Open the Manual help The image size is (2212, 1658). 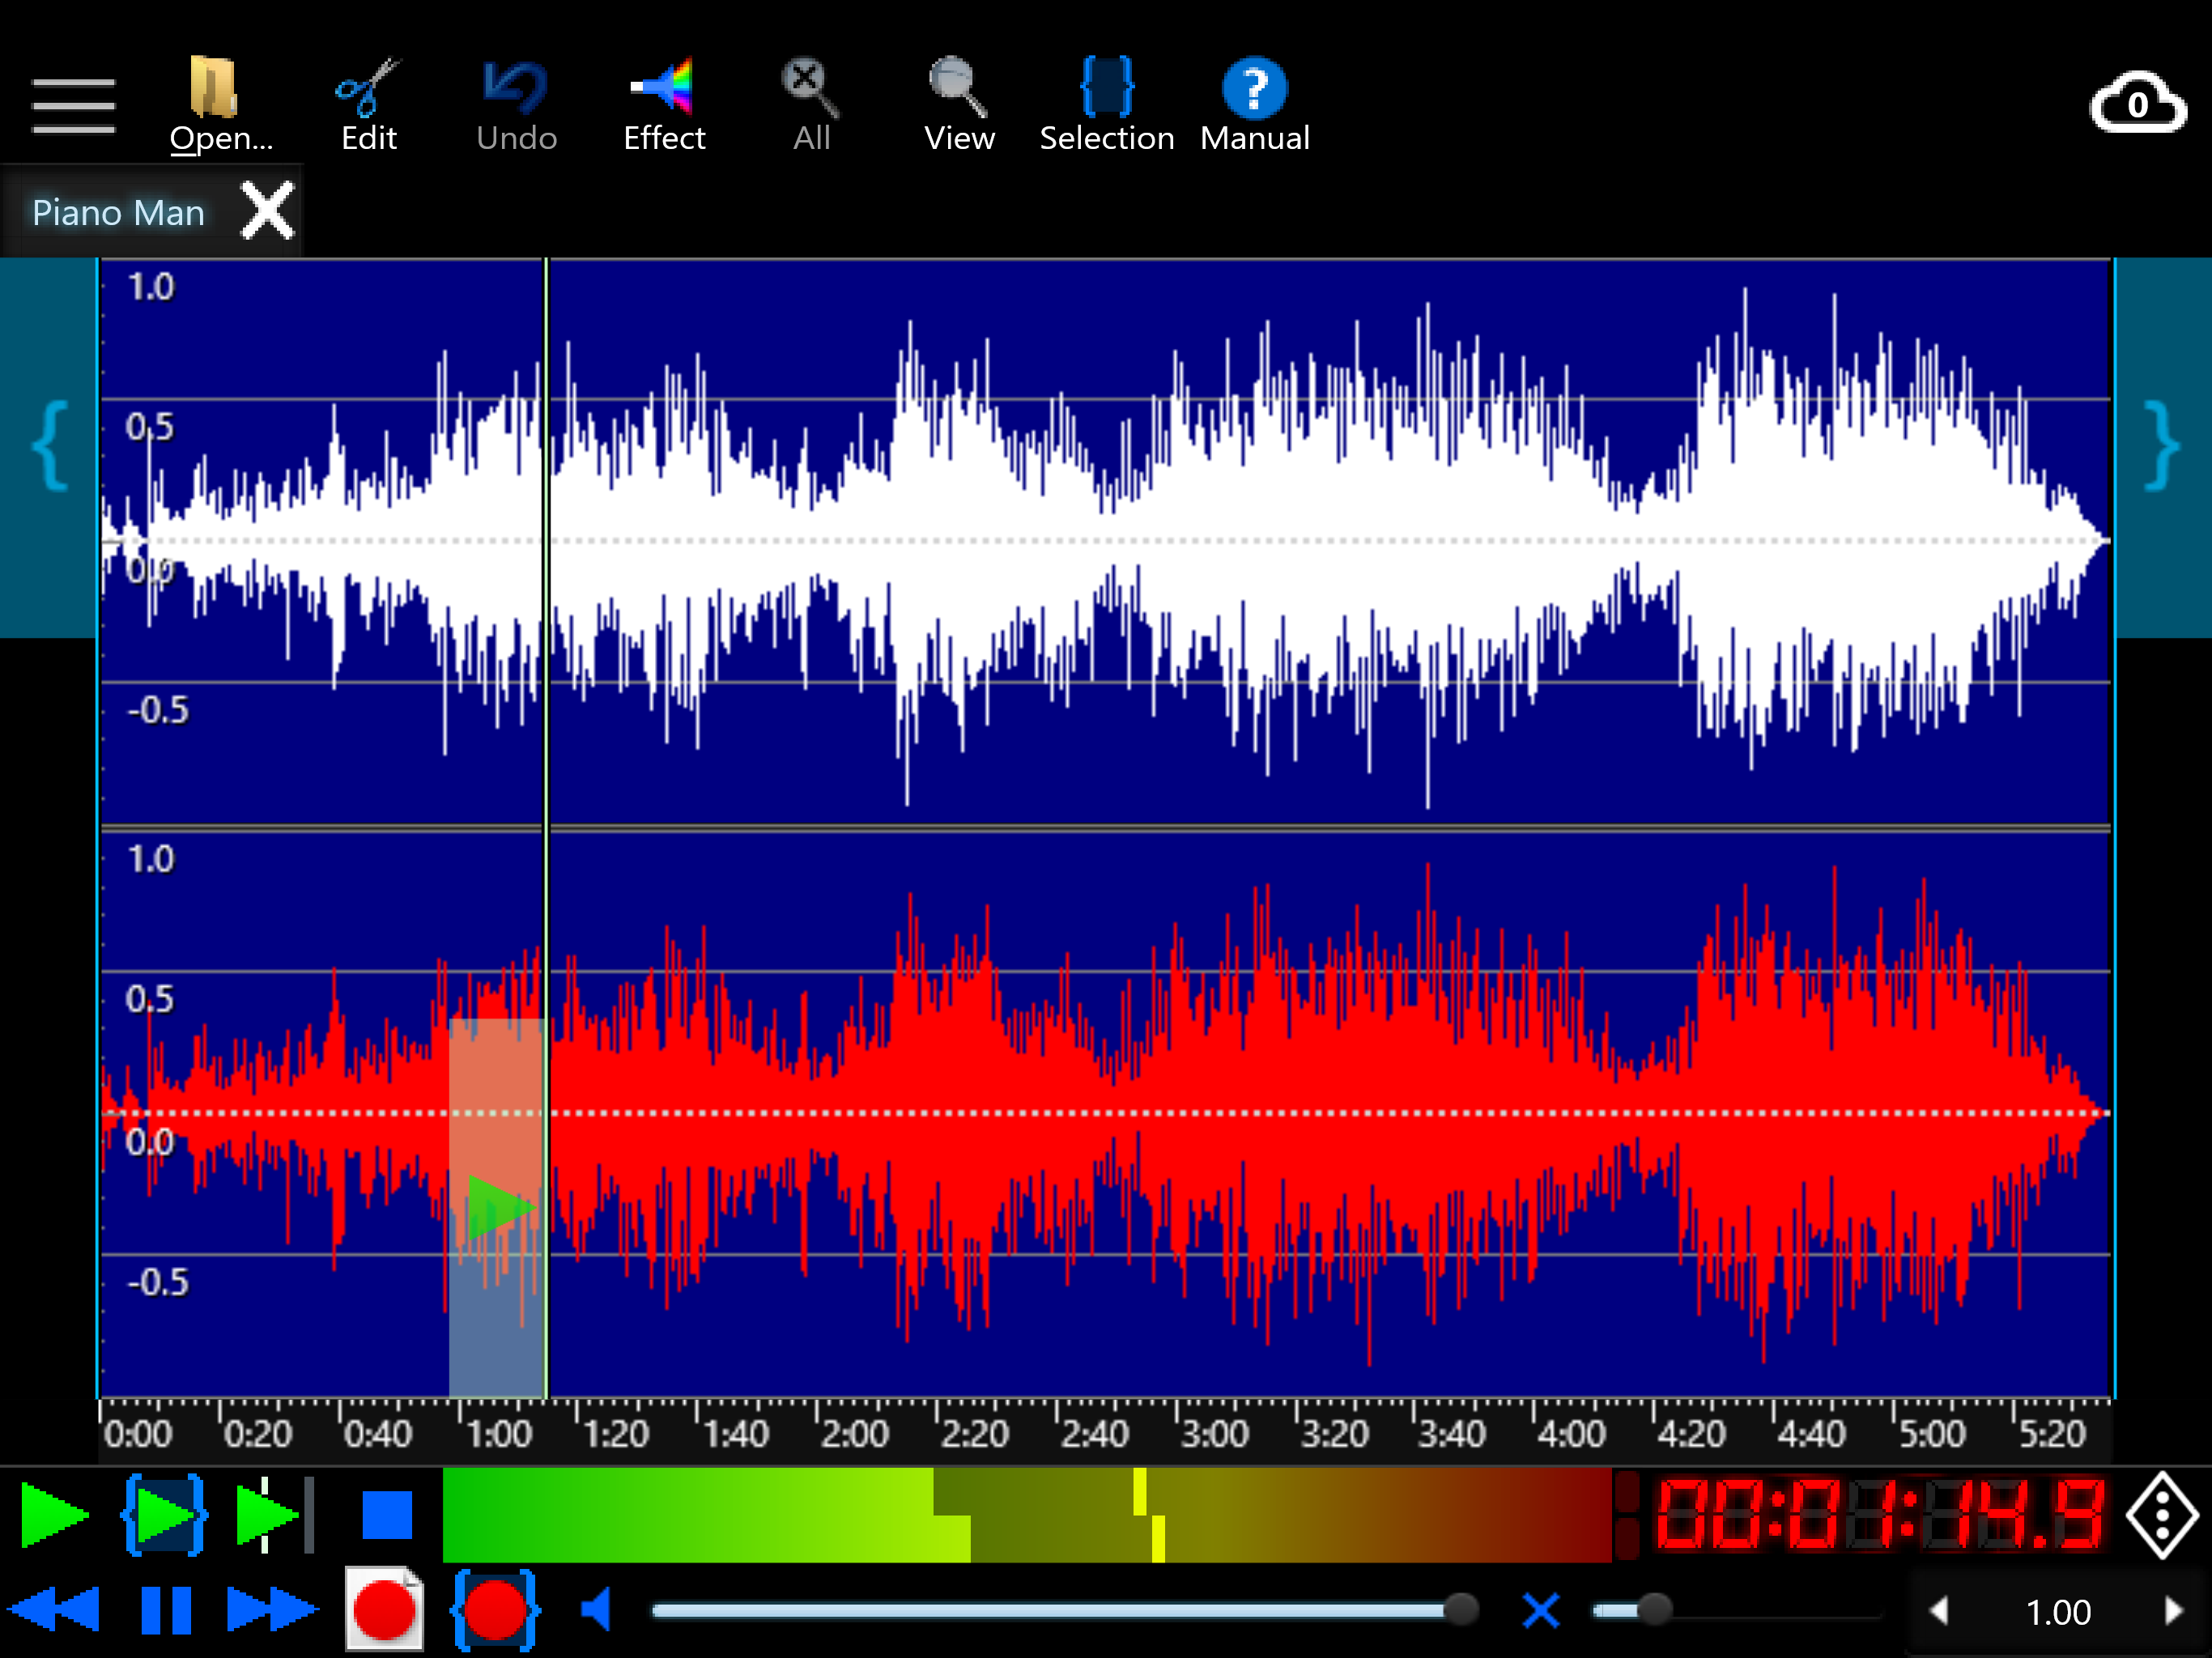click(1254, 95)
